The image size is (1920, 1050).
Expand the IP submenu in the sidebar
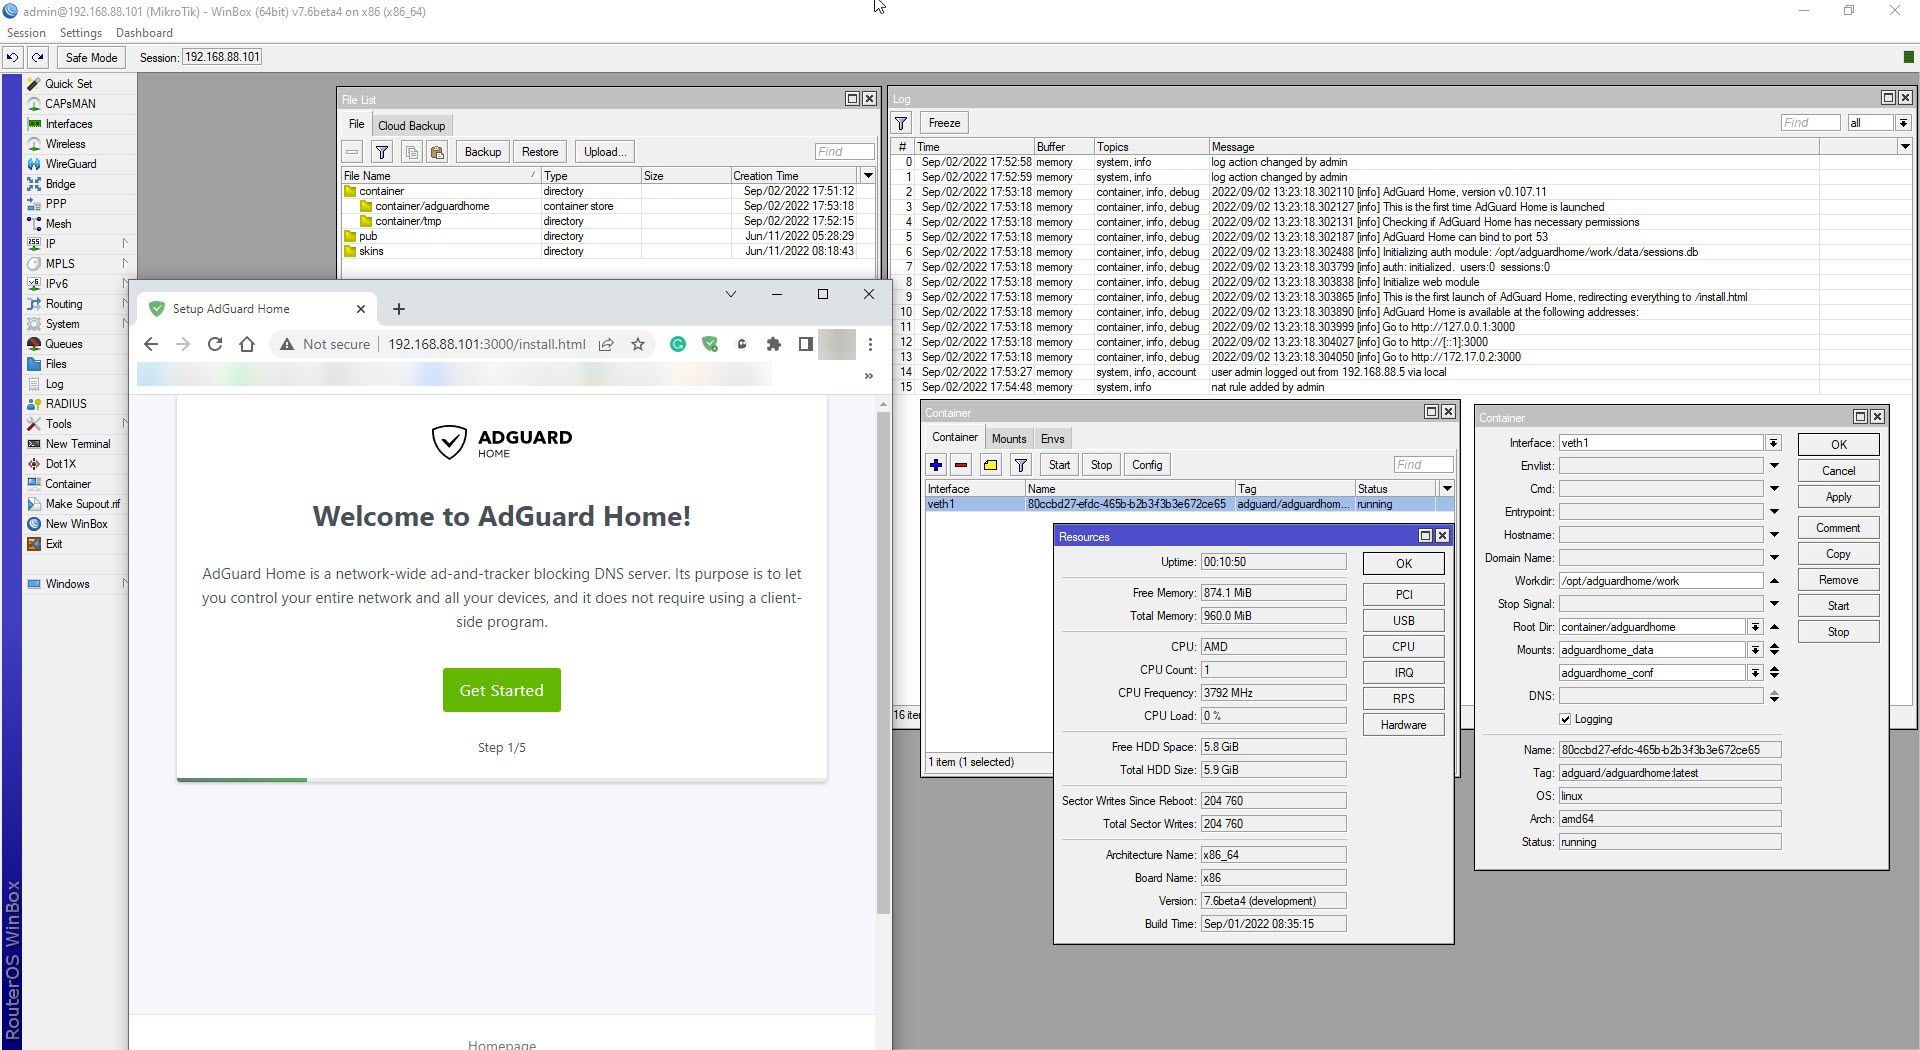click(x=125, y=244)
